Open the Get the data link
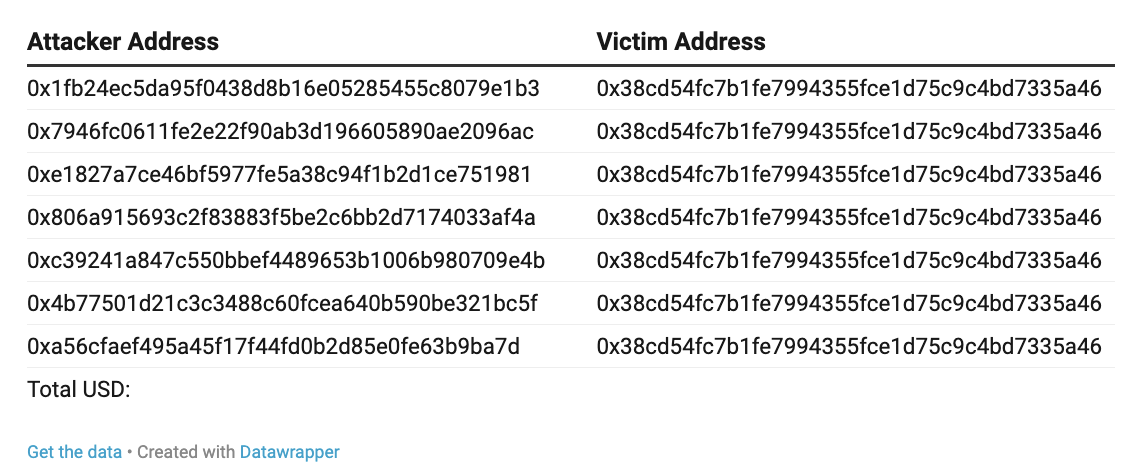This screenshot has width=1126, height=474. pos(75,452)
